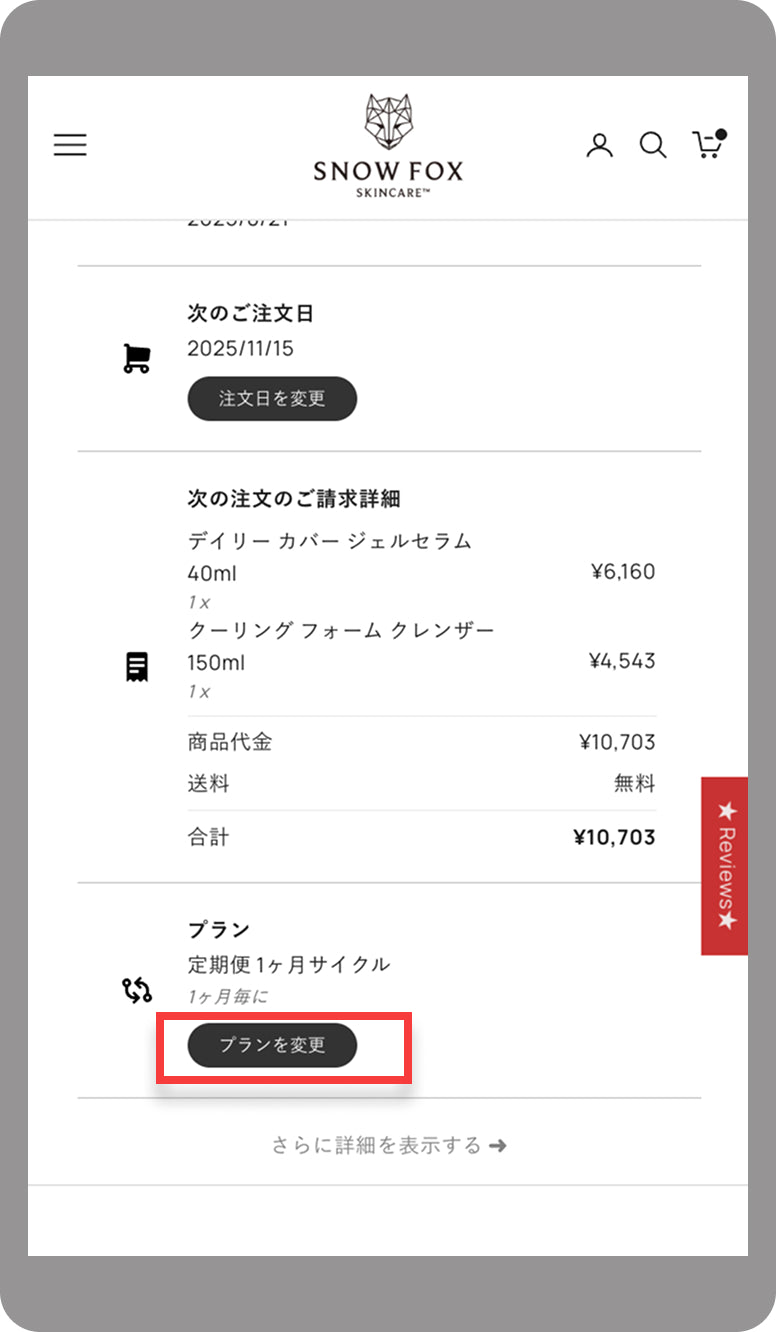The height and width of the screenshot is (1332, 776).
Task: Select the デイリー カバー ジェルセラム product name
Action: 329,542
